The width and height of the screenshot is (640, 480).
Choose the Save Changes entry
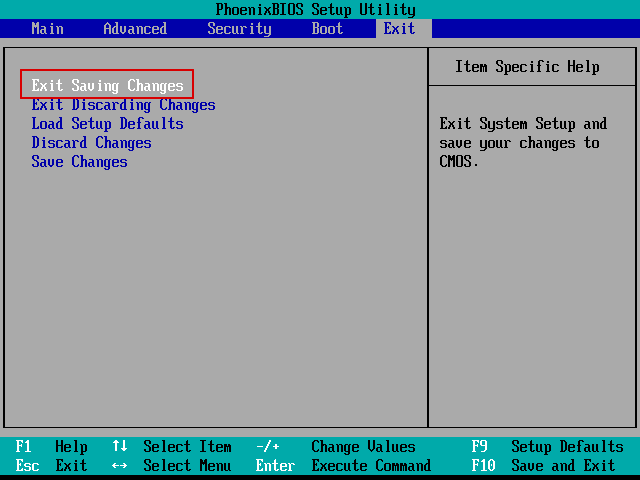point(80,162)
